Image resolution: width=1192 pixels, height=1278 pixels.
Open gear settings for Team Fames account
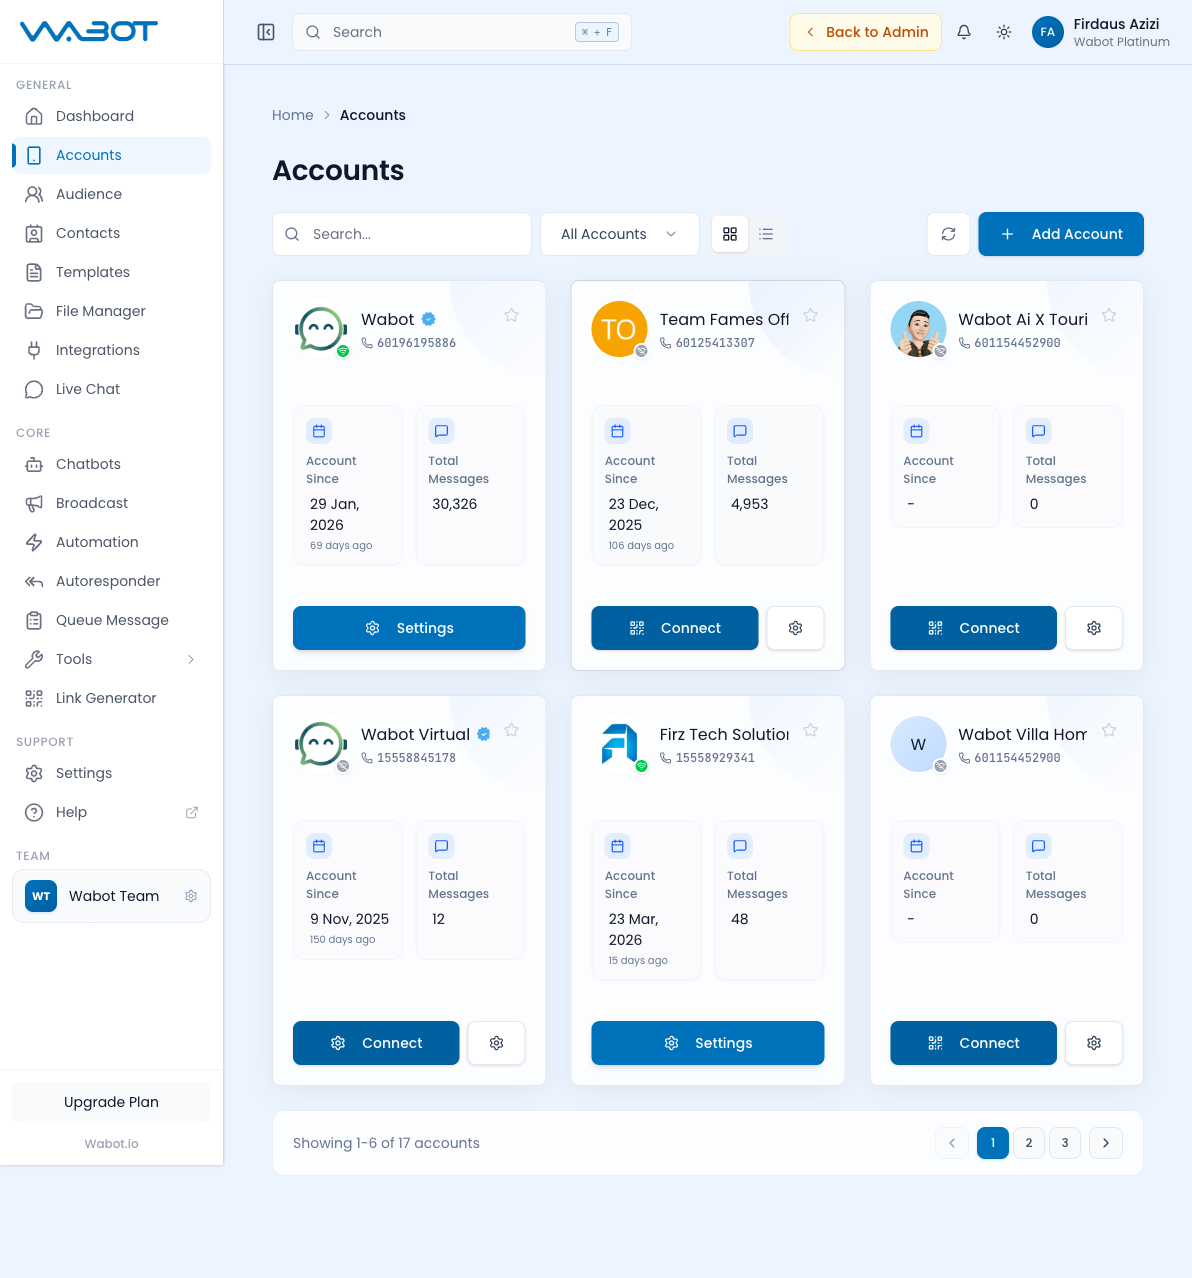coord(796,628)
